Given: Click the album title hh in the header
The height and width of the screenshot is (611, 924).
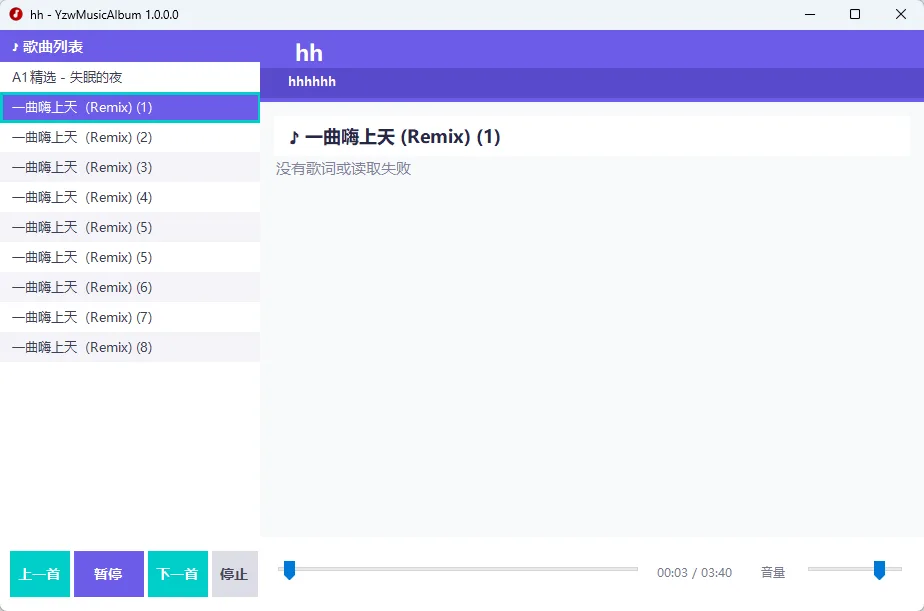Looking at the screenshot, I should point(309,53).
